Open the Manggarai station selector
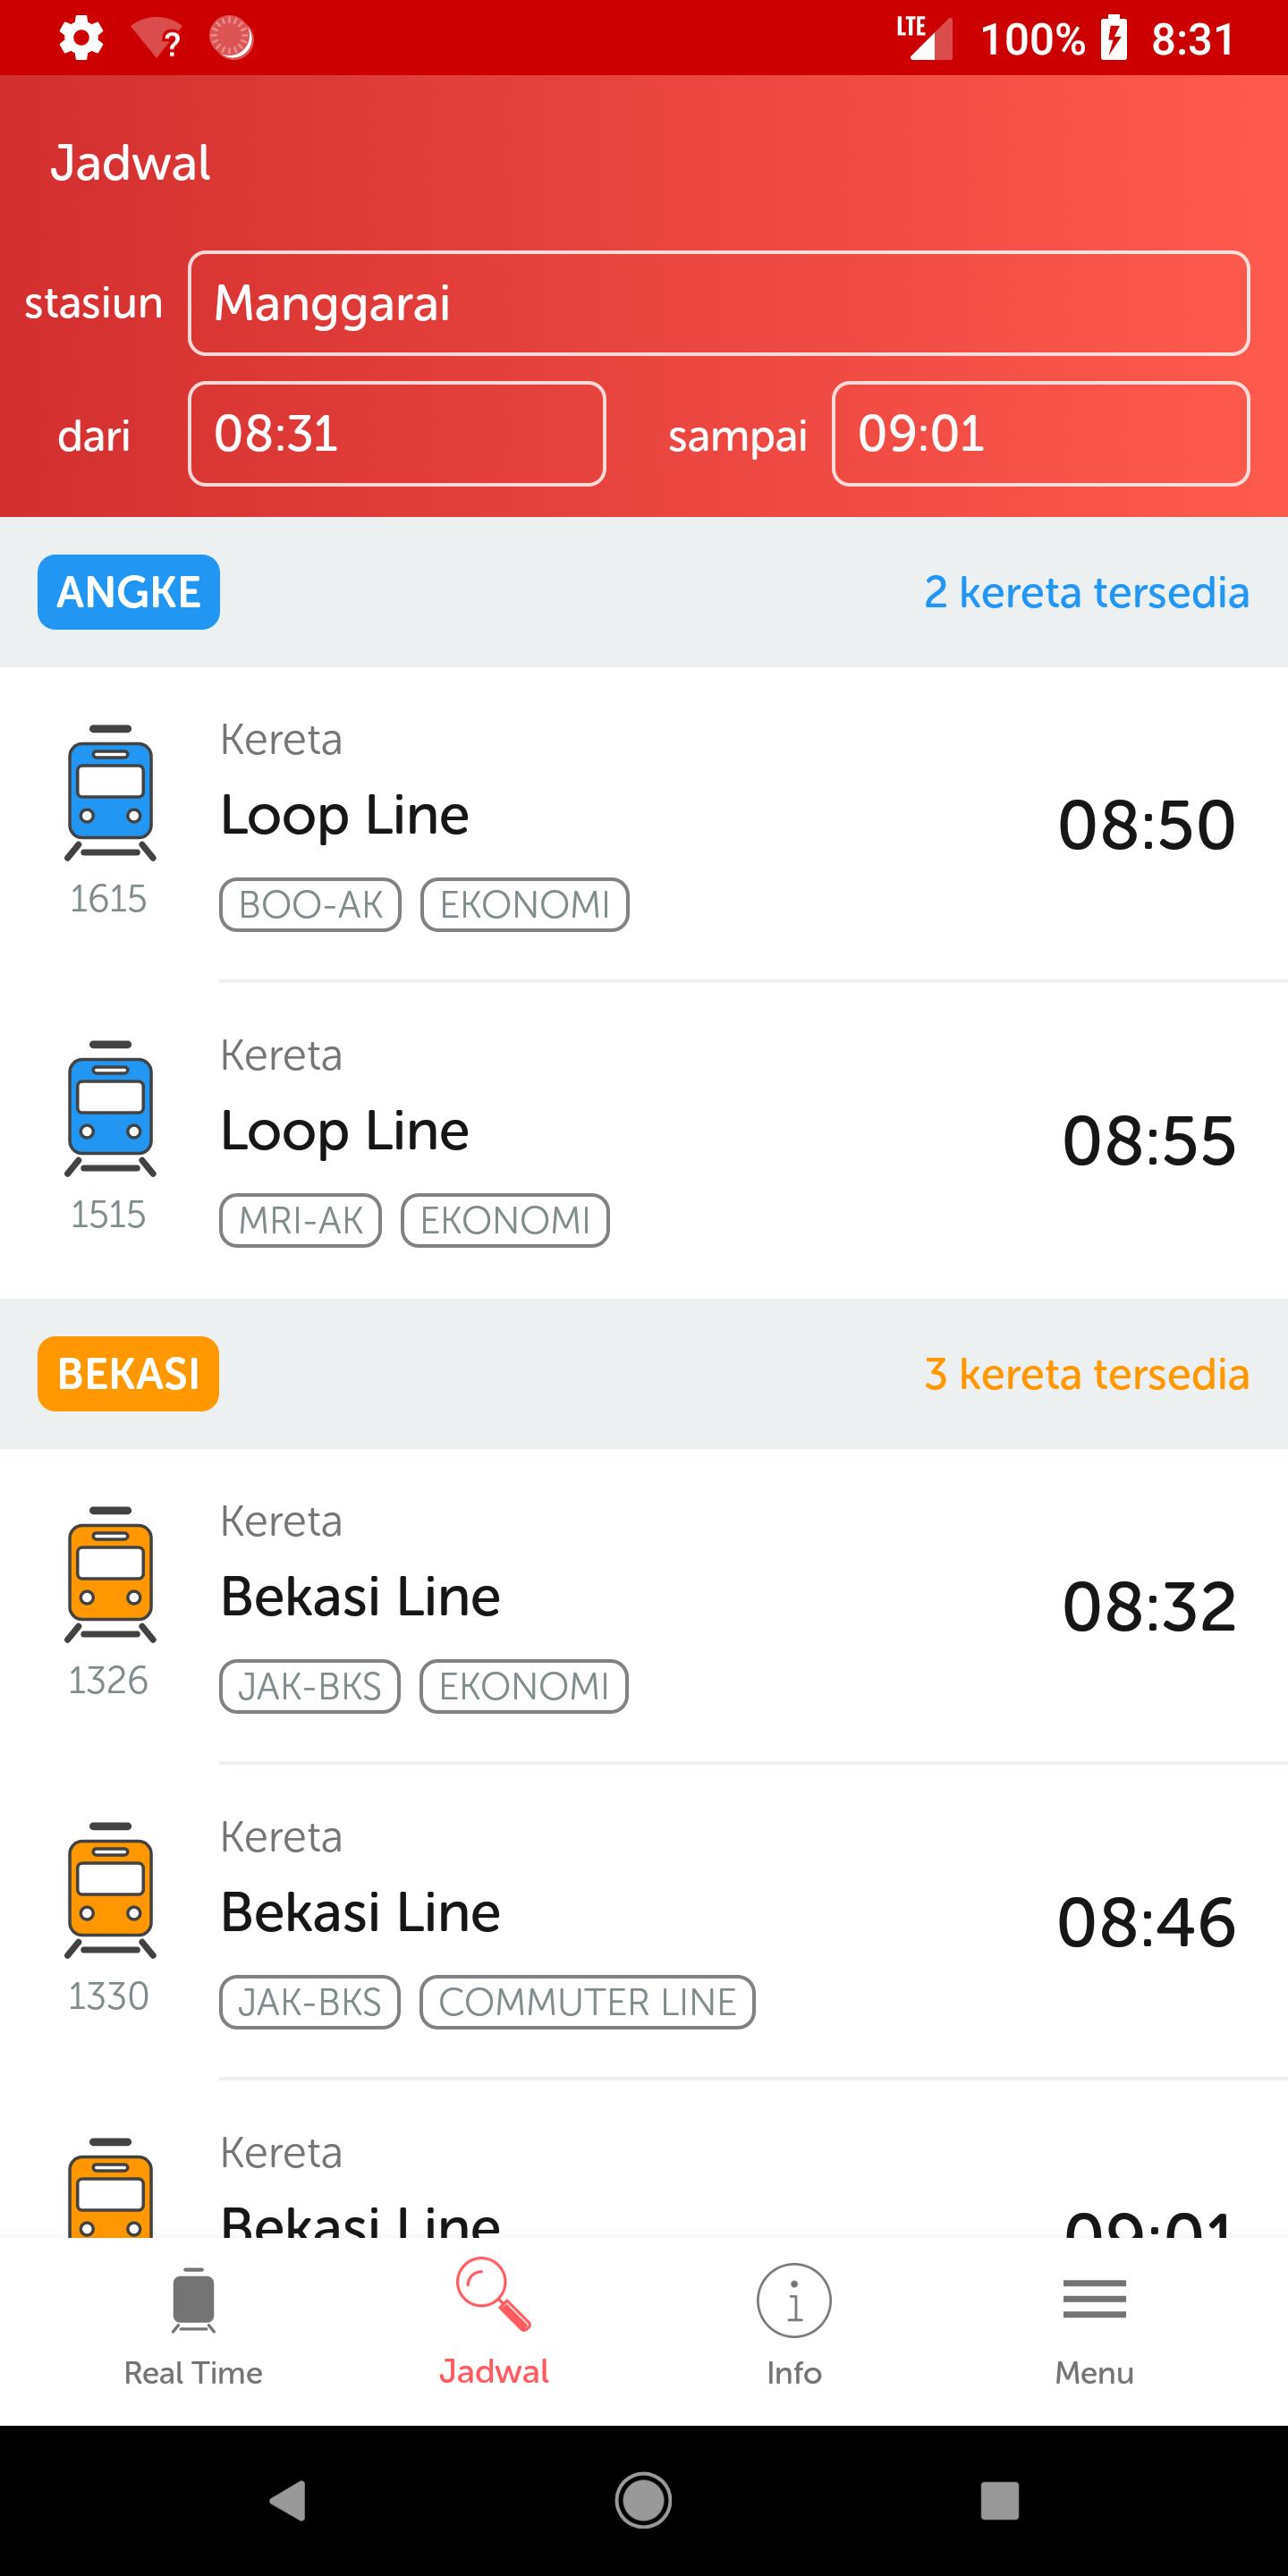The image size is (1288, 2576). point(718,303)
